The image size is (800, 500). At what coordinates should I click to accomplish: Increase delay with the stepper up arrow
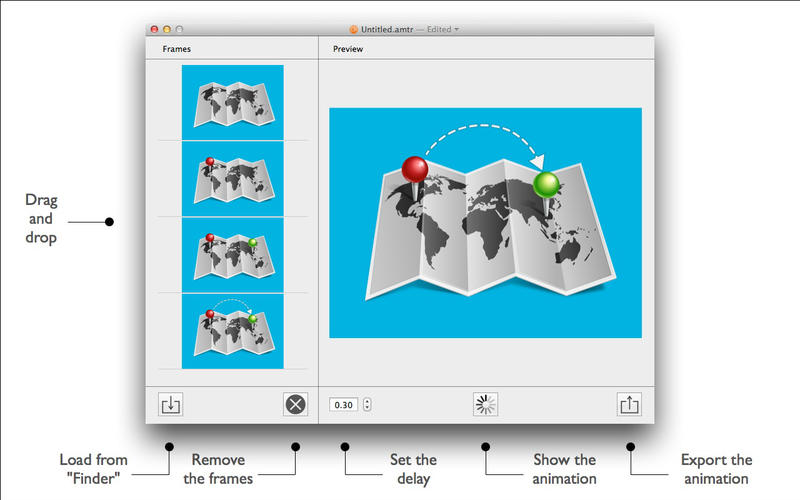367,401
